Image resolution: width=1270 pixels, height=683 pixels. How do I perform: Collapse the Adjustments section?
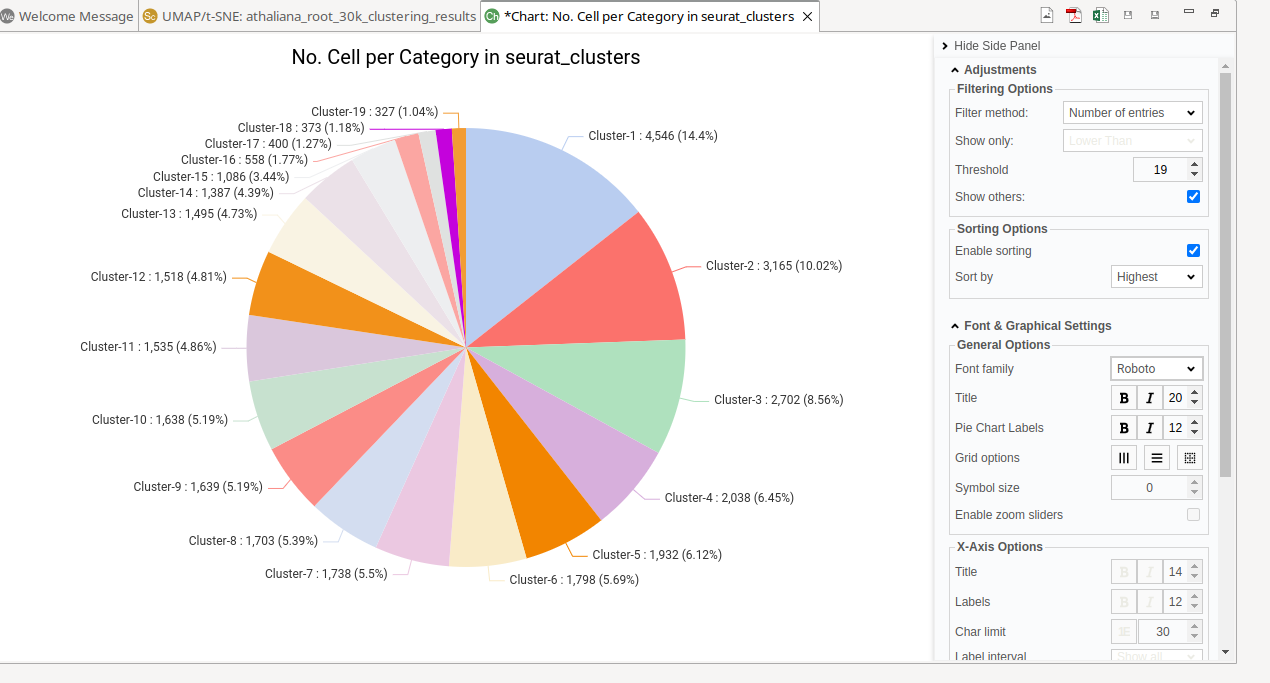tap(999, 70)
